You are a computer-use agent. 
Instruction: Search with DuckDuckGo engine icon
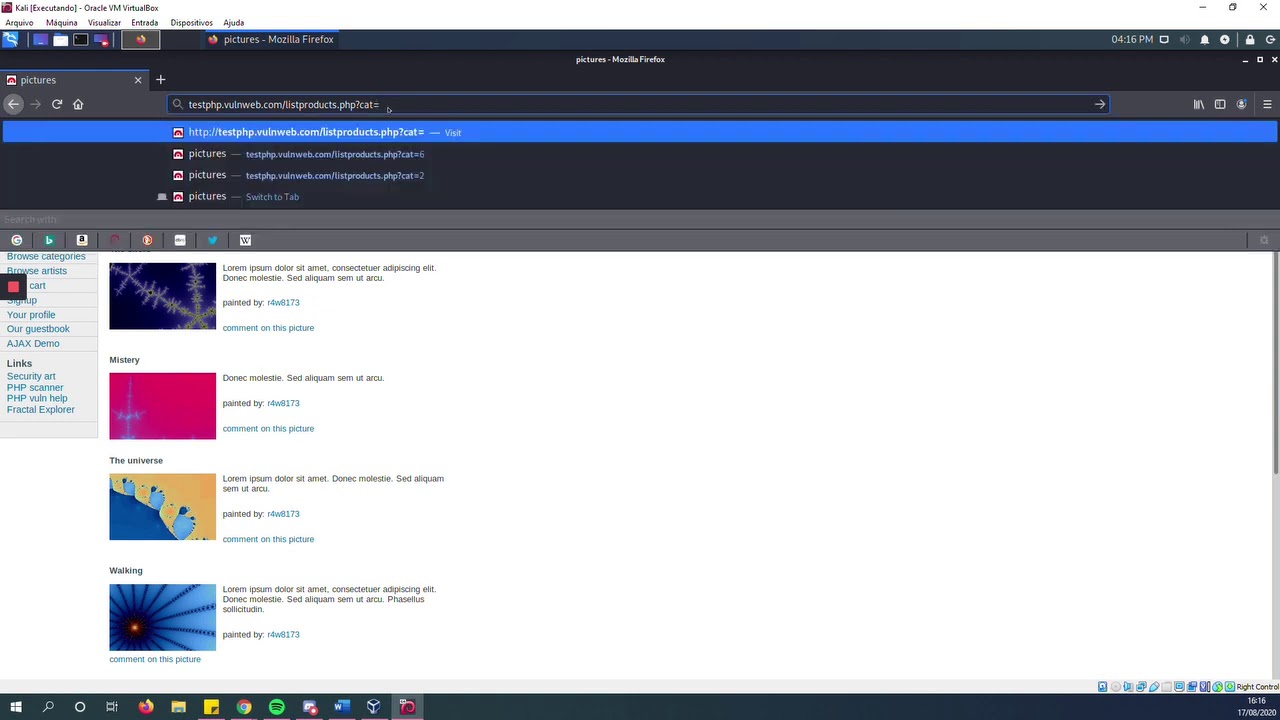(x=147, y=240)
